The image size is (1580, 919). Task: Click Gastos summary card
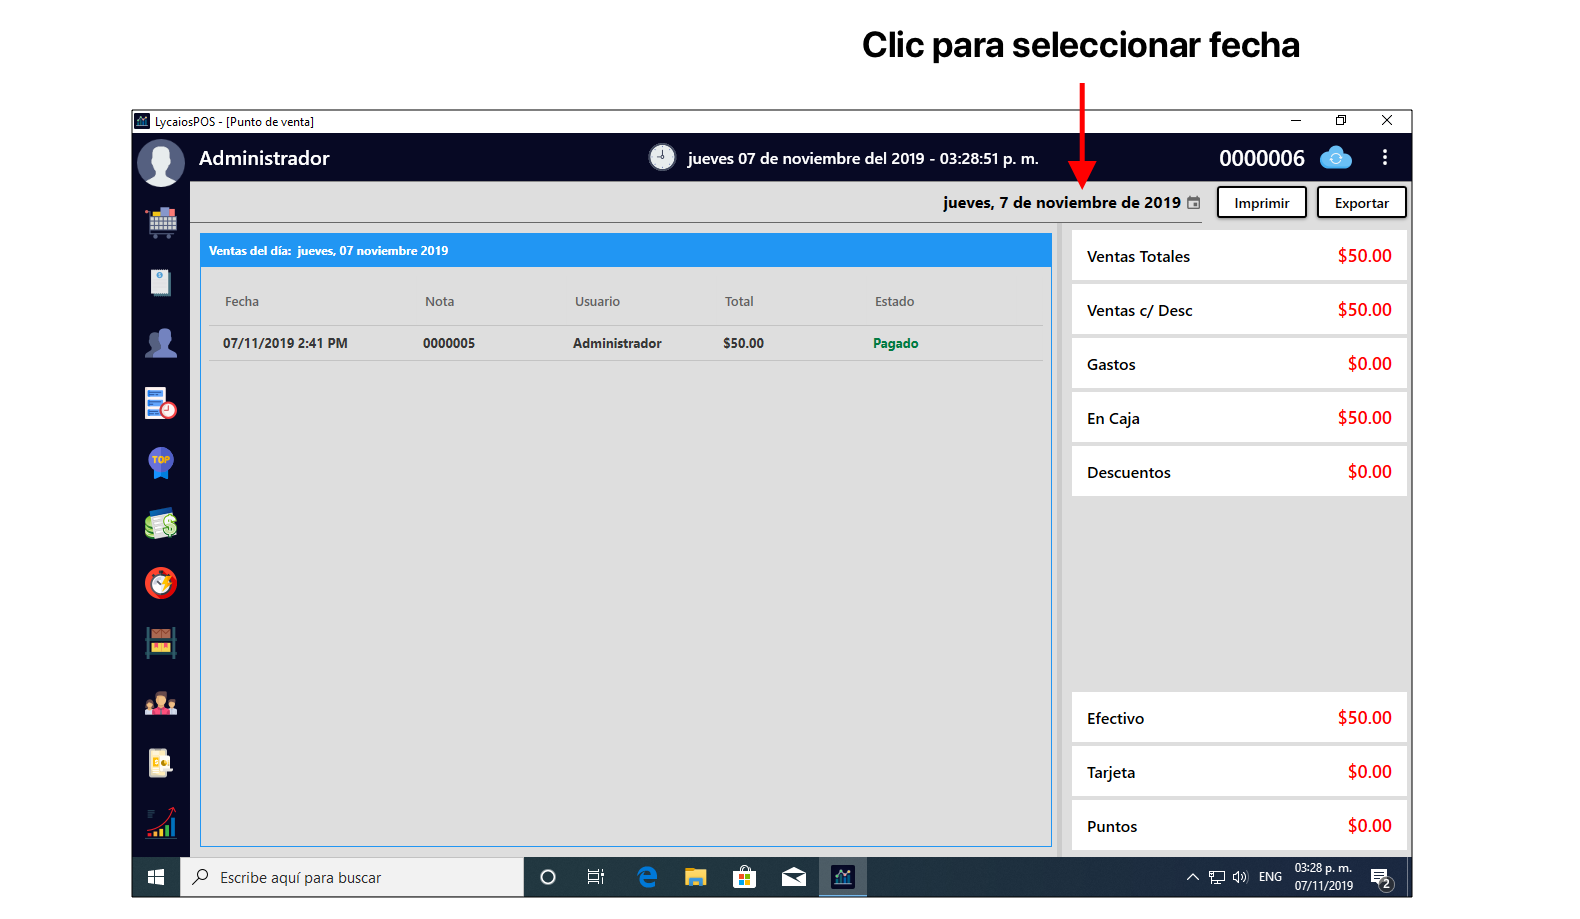tap(1239, 364)
